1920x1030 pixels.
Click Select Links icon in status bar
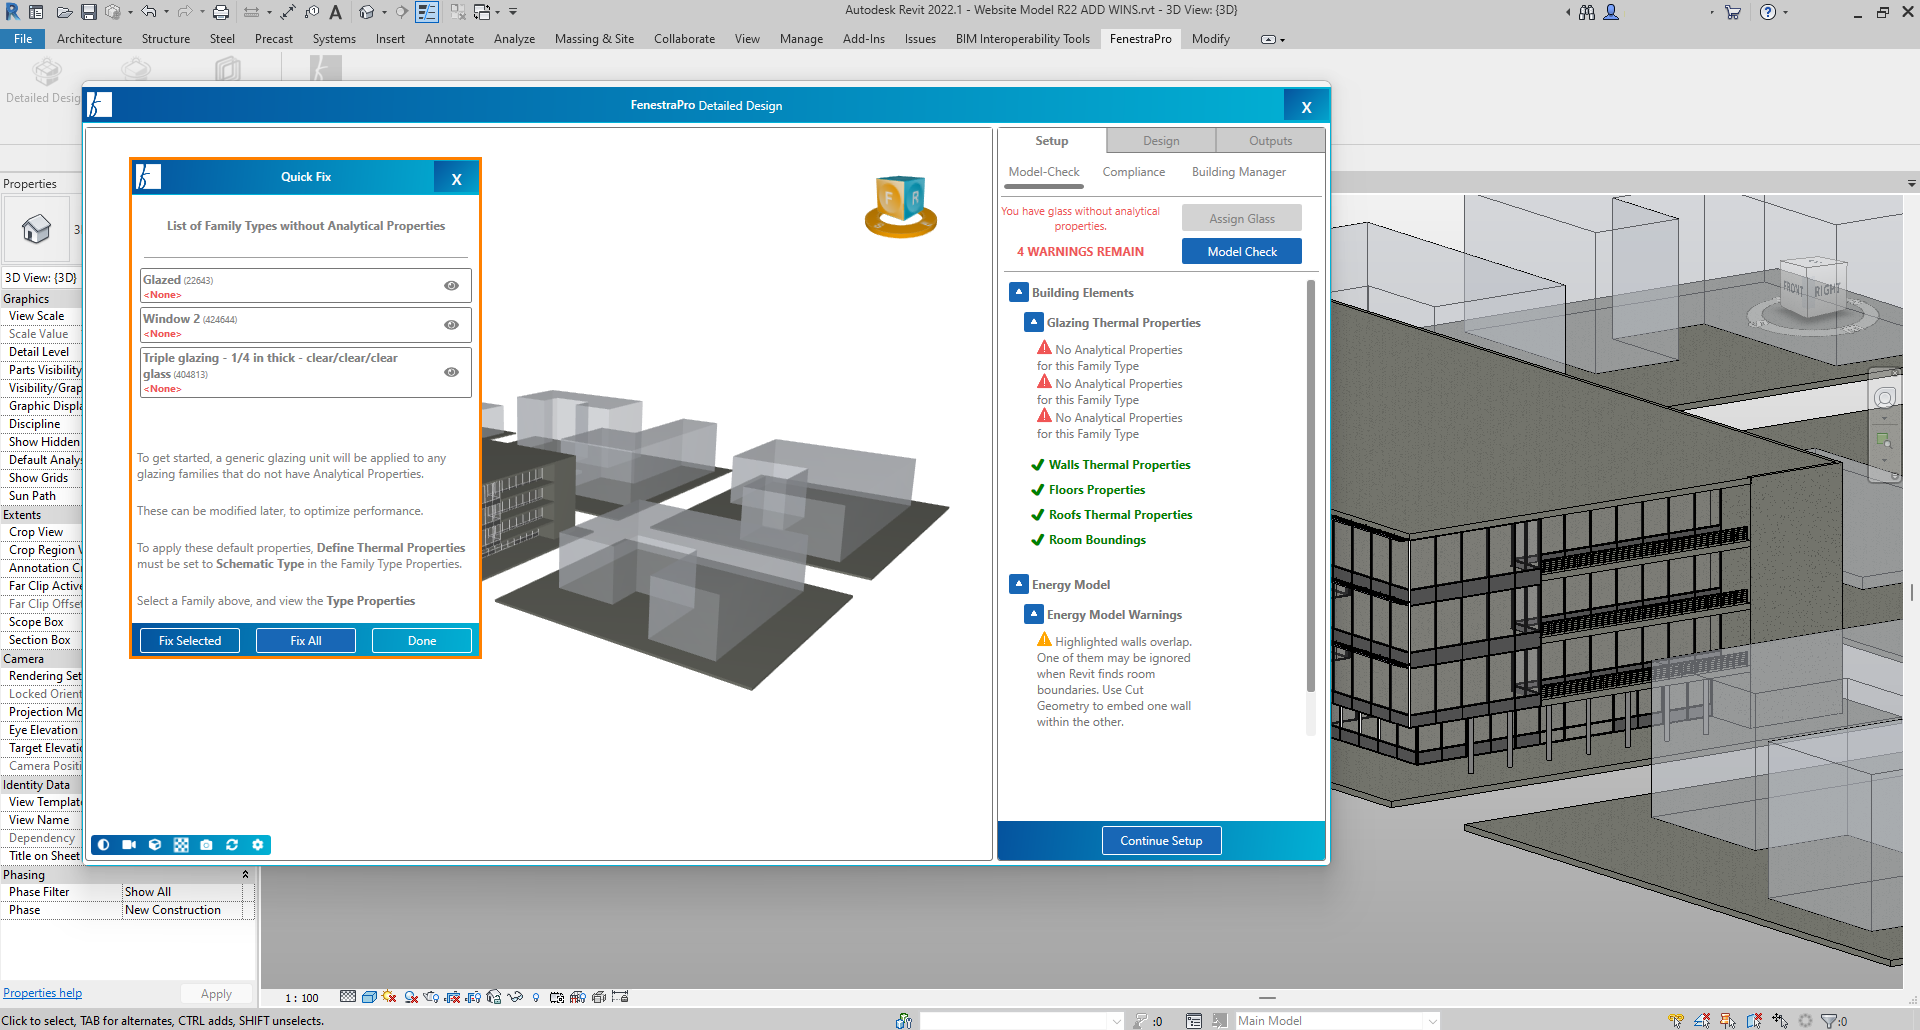coord(1676,1021)
